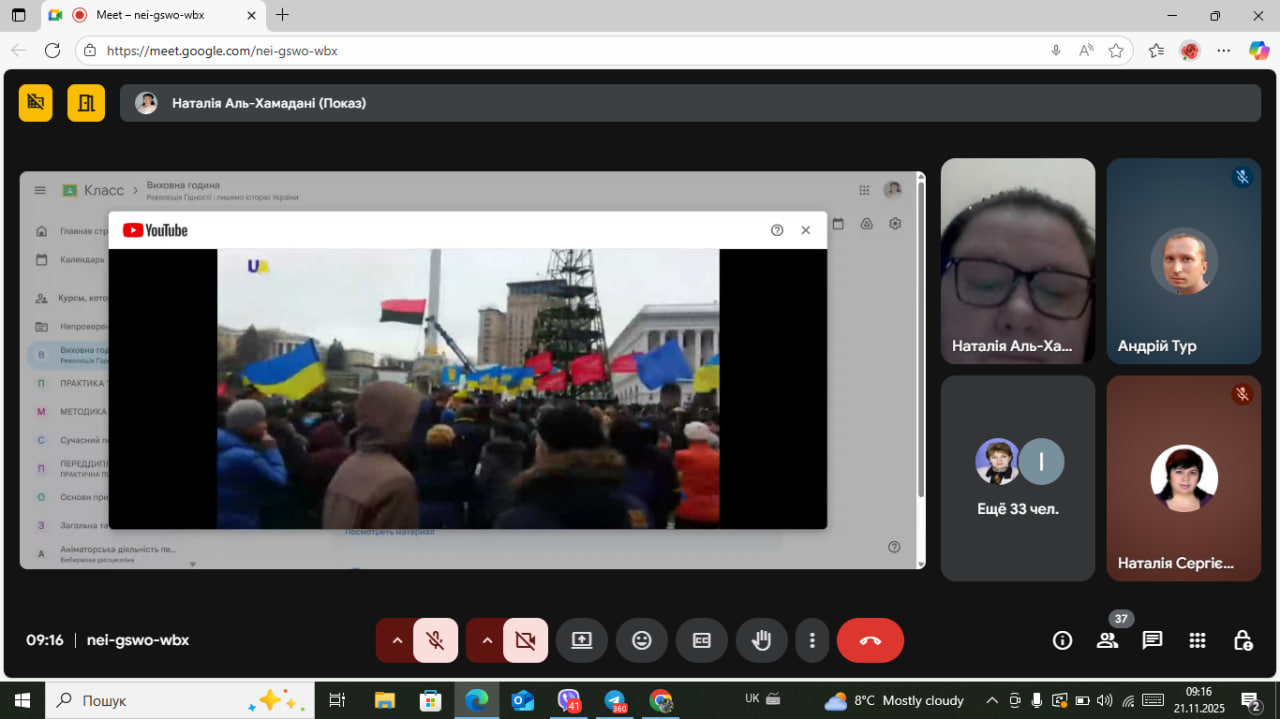This screenshot has height=719, width=1280.
Task: Show the participants list panel
Action: [1107, 640]
